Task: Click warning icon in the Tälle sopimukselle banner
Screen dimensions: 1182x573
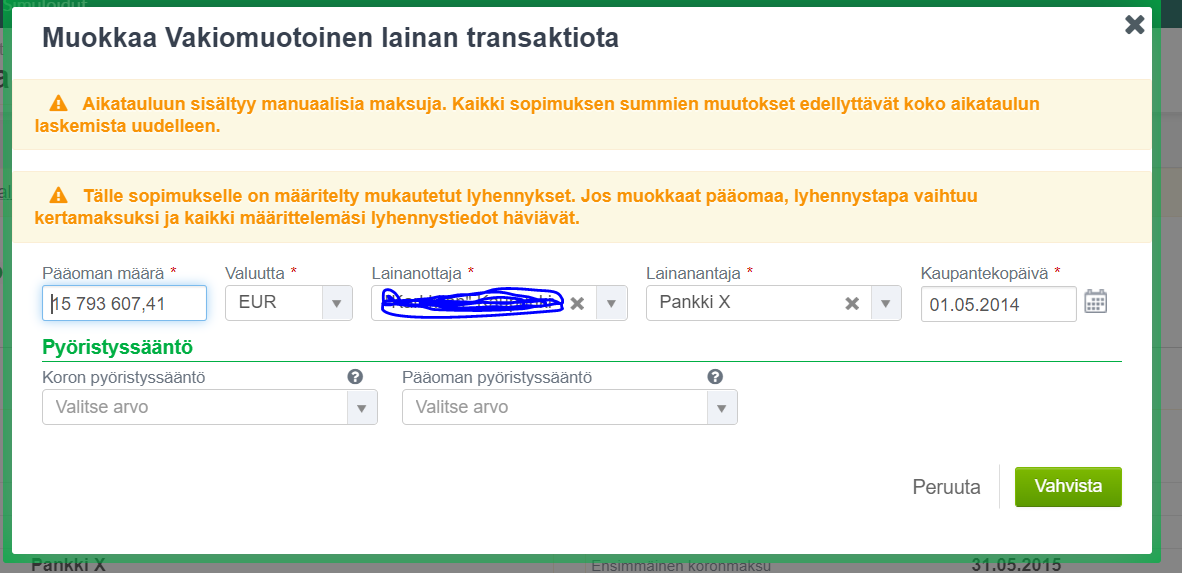Action: pyautogui.click(x=59, y=195)
